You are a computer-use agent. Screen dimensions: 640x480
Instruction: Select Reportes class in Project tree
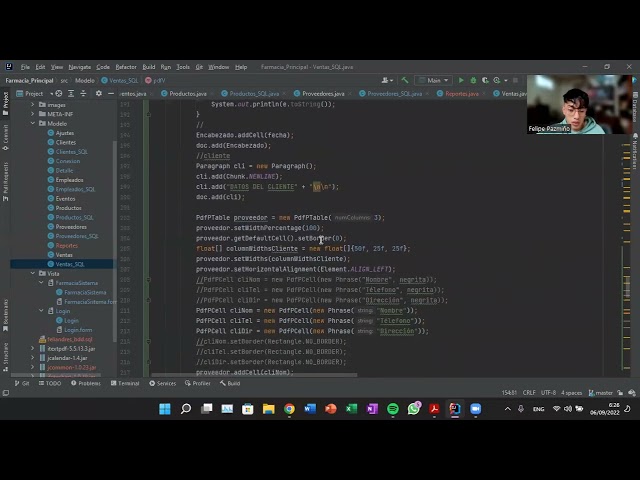[62, 245]
